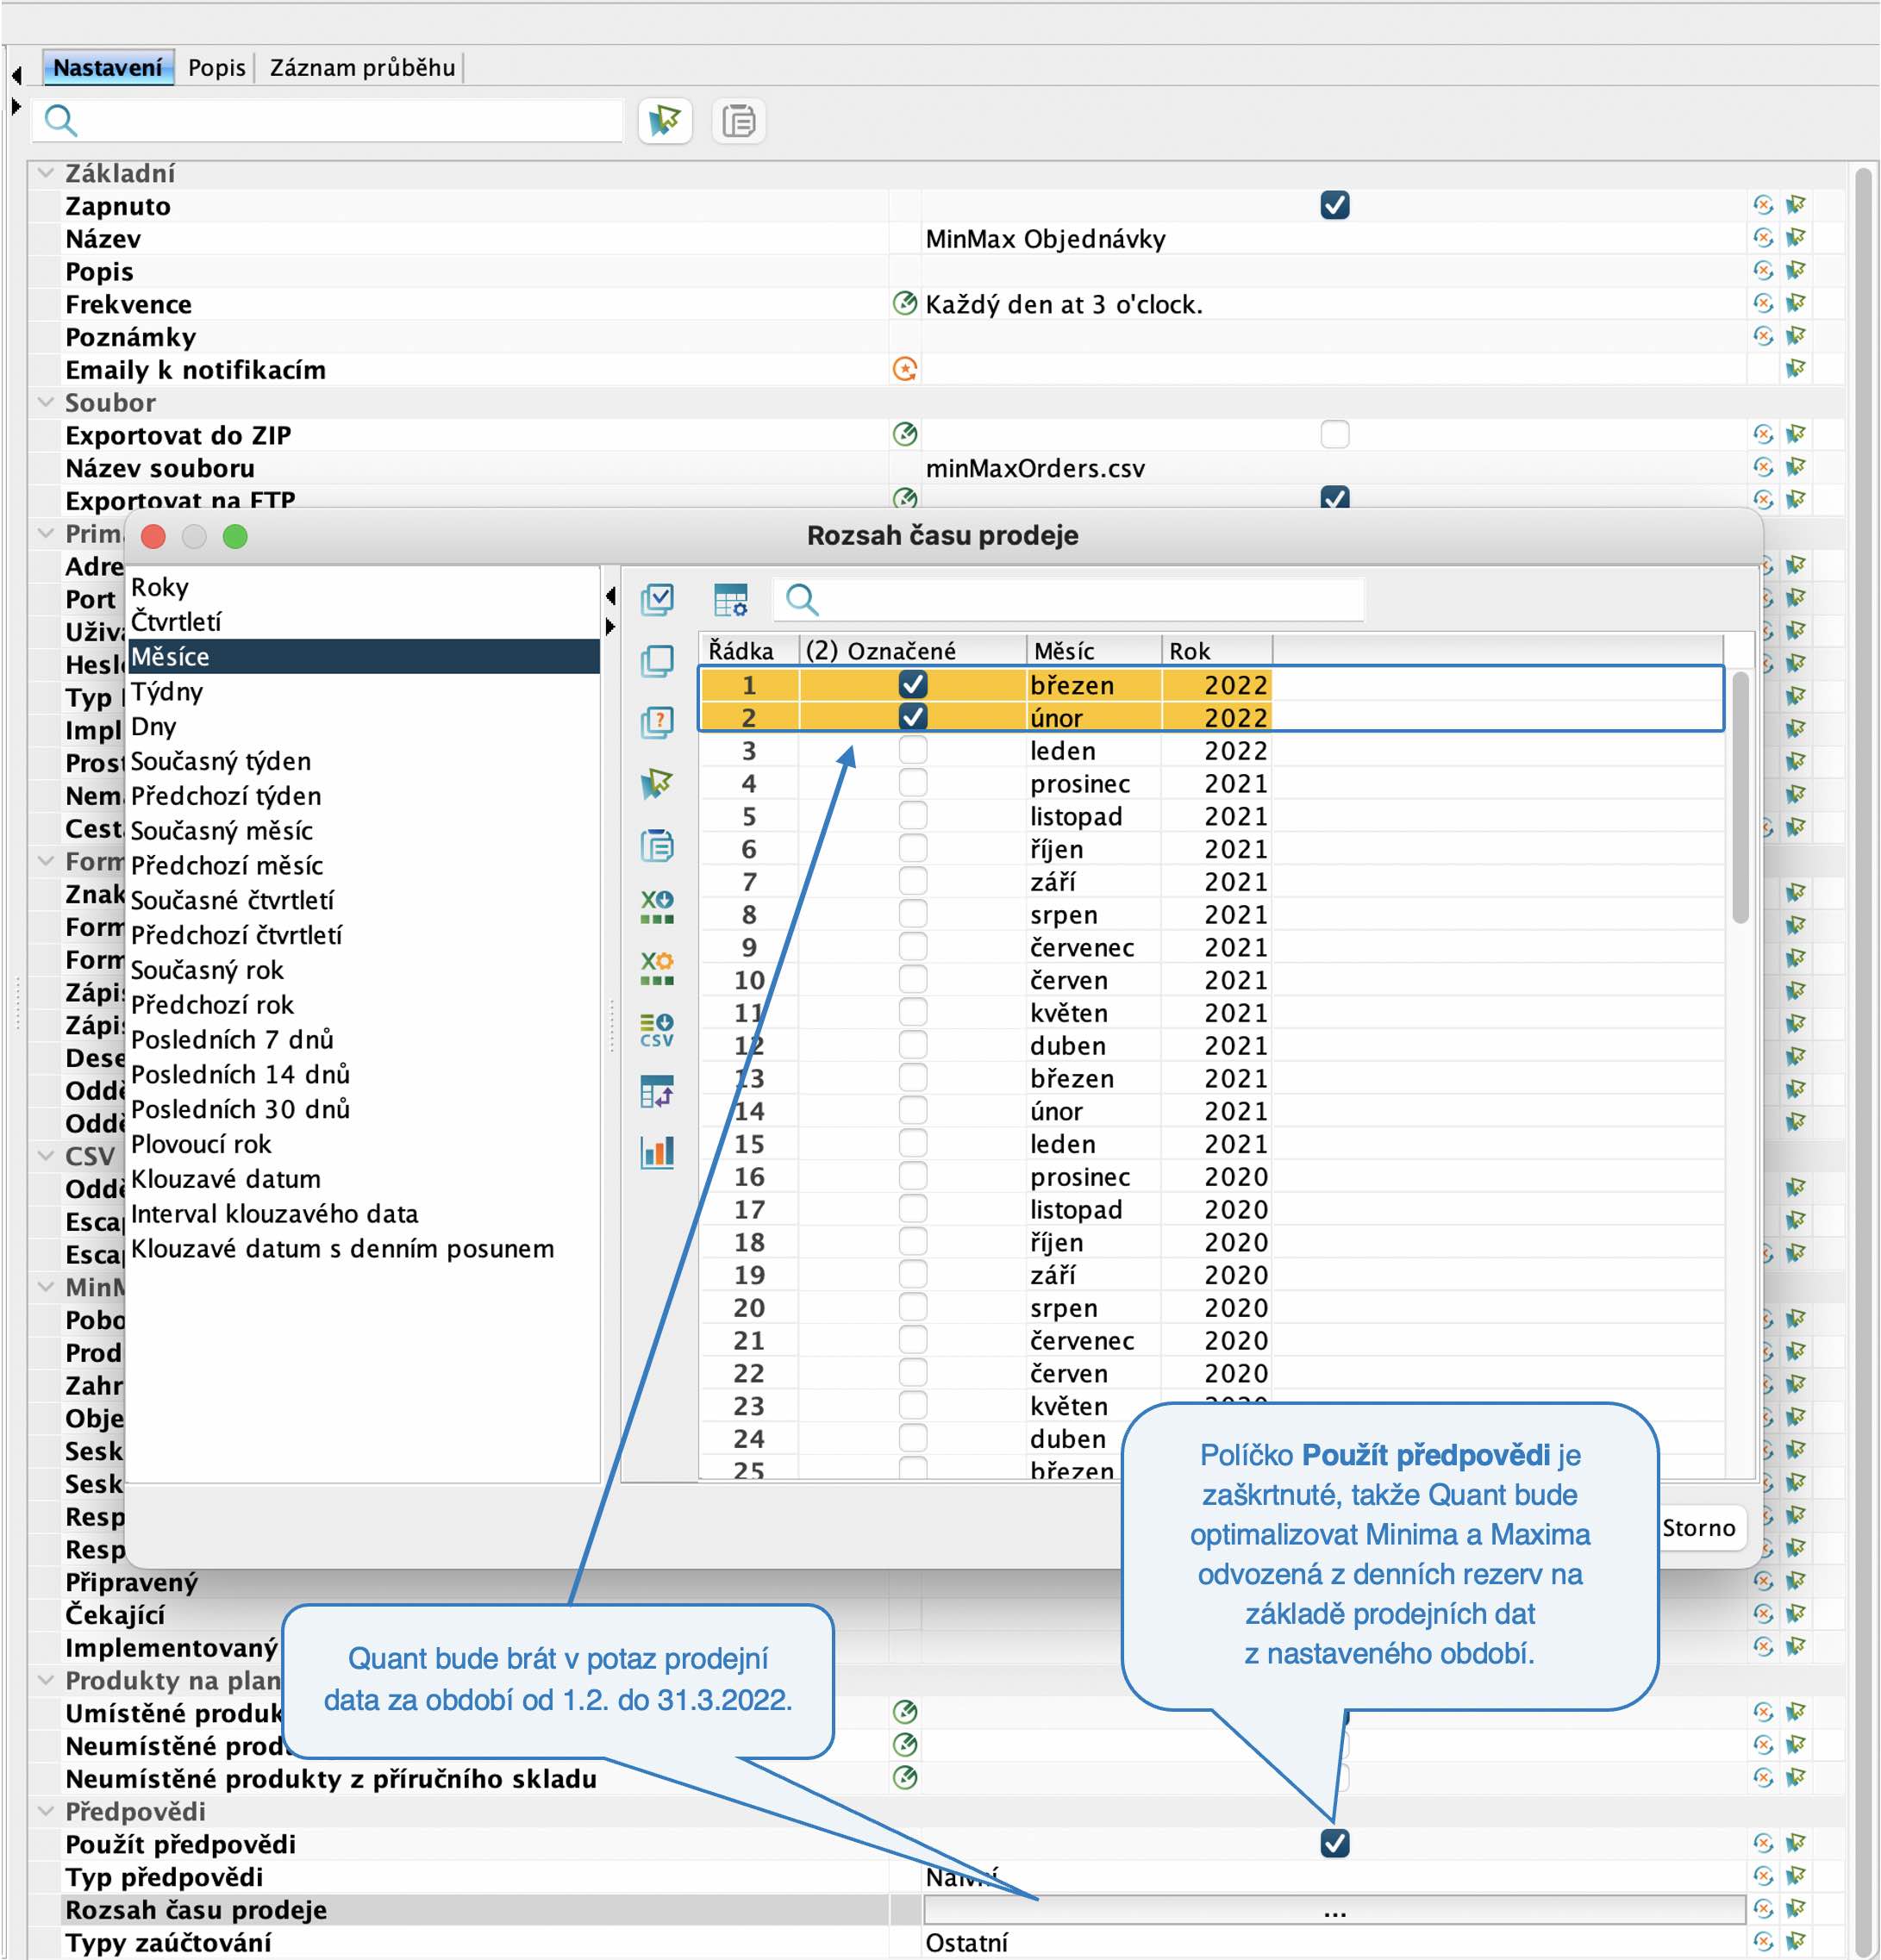This screenshot has height=1960, width=1881.
Task: Sort by the Řádka column header
Action: click(x=749, y=651)
